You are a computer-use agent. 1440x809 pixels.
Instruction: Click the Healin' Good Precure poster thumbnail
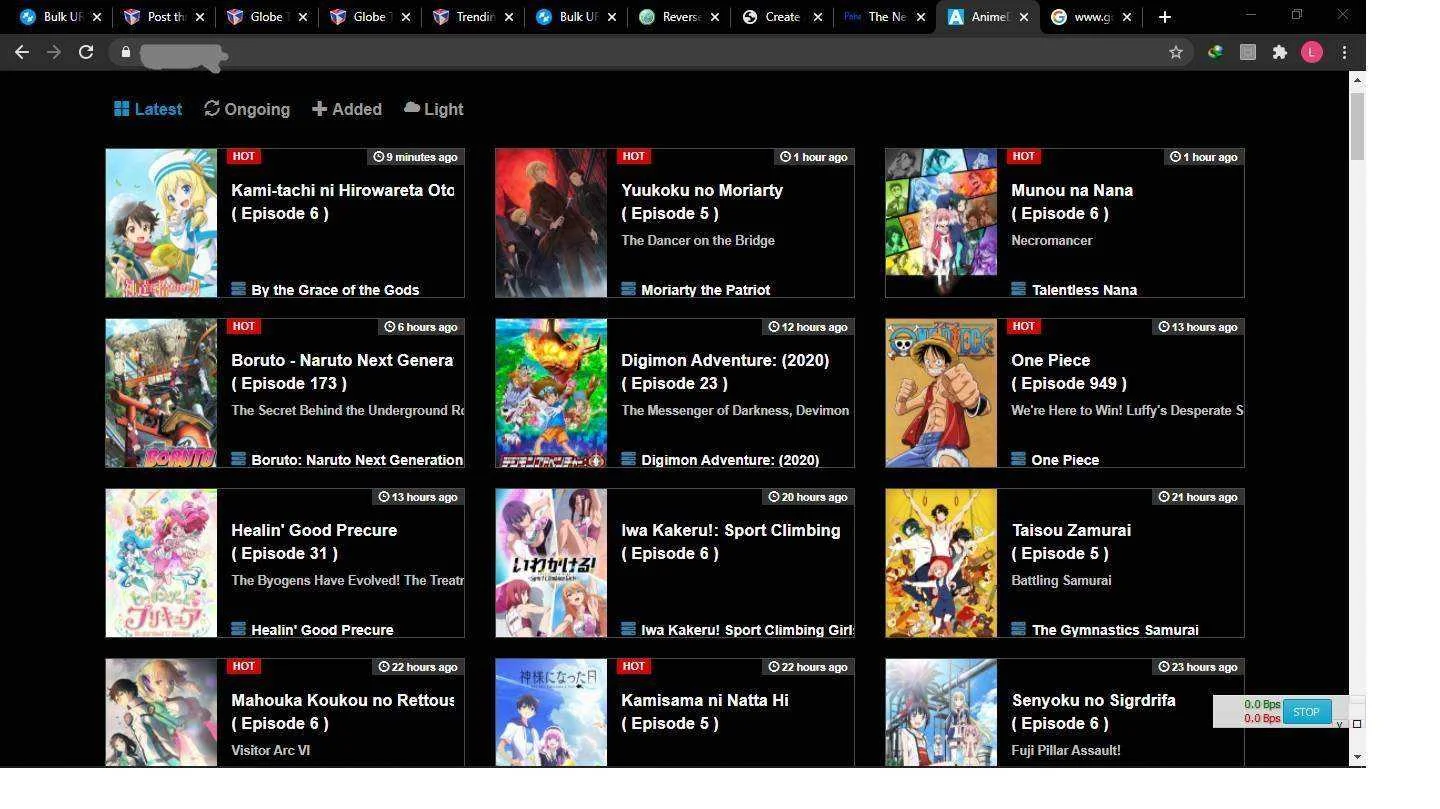click(x=161, y=563)
